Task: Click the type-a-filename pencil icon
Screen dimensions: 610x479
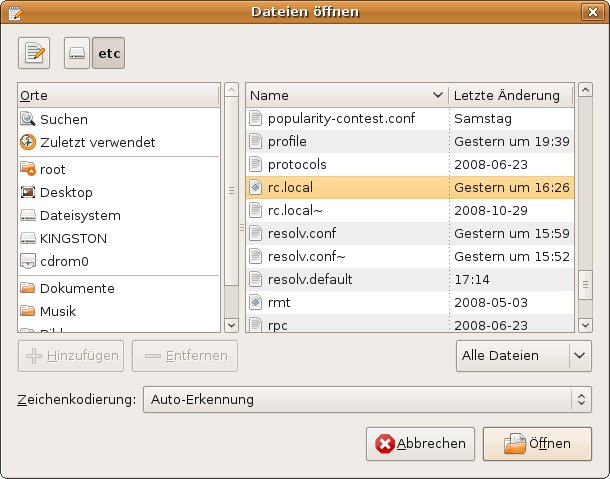Action: point(34,54)
